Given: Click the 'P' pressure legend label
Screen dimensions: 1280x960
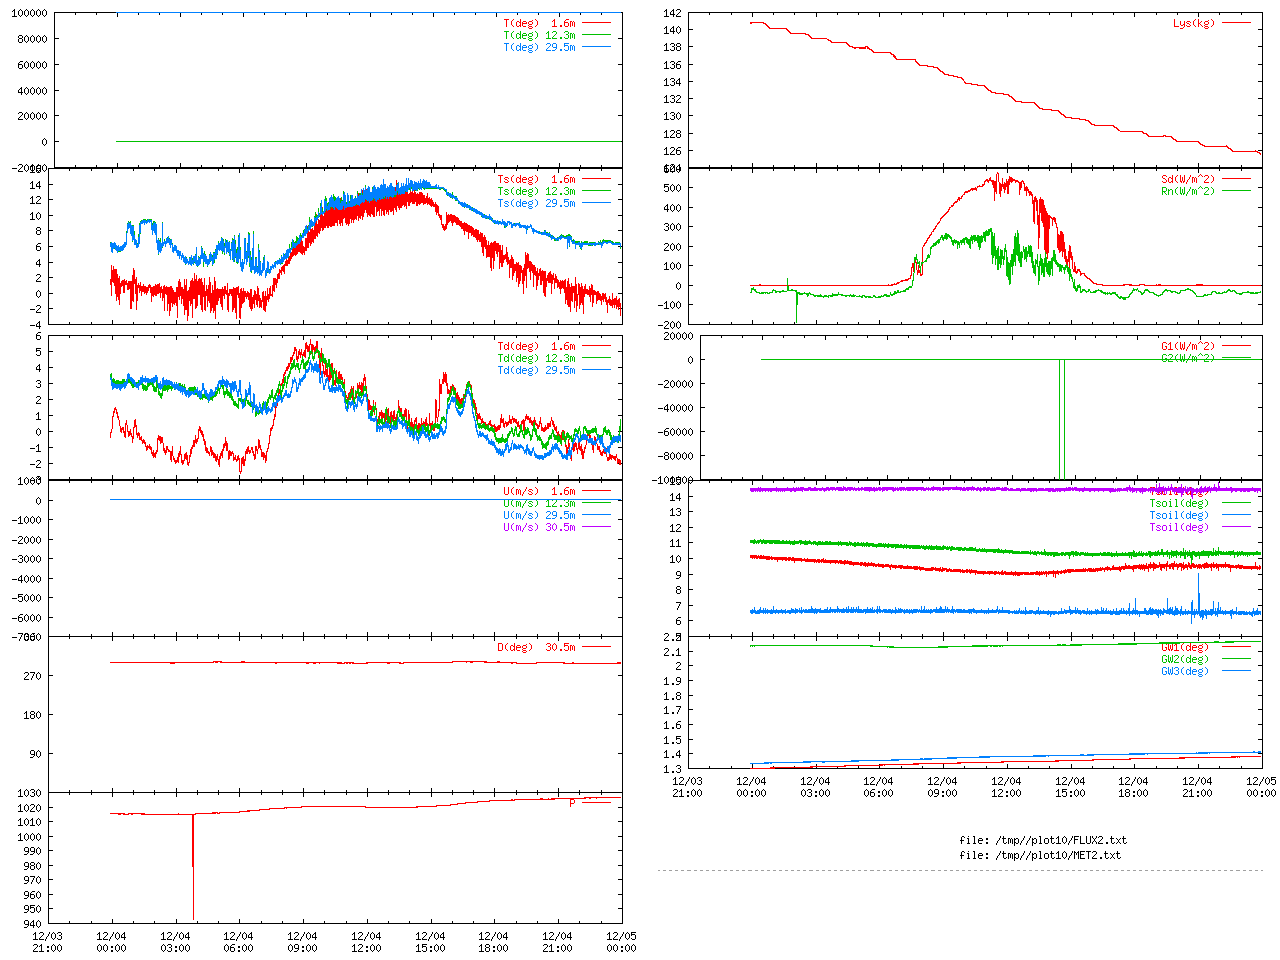Looking at the screenshot, I should point(573,803).
